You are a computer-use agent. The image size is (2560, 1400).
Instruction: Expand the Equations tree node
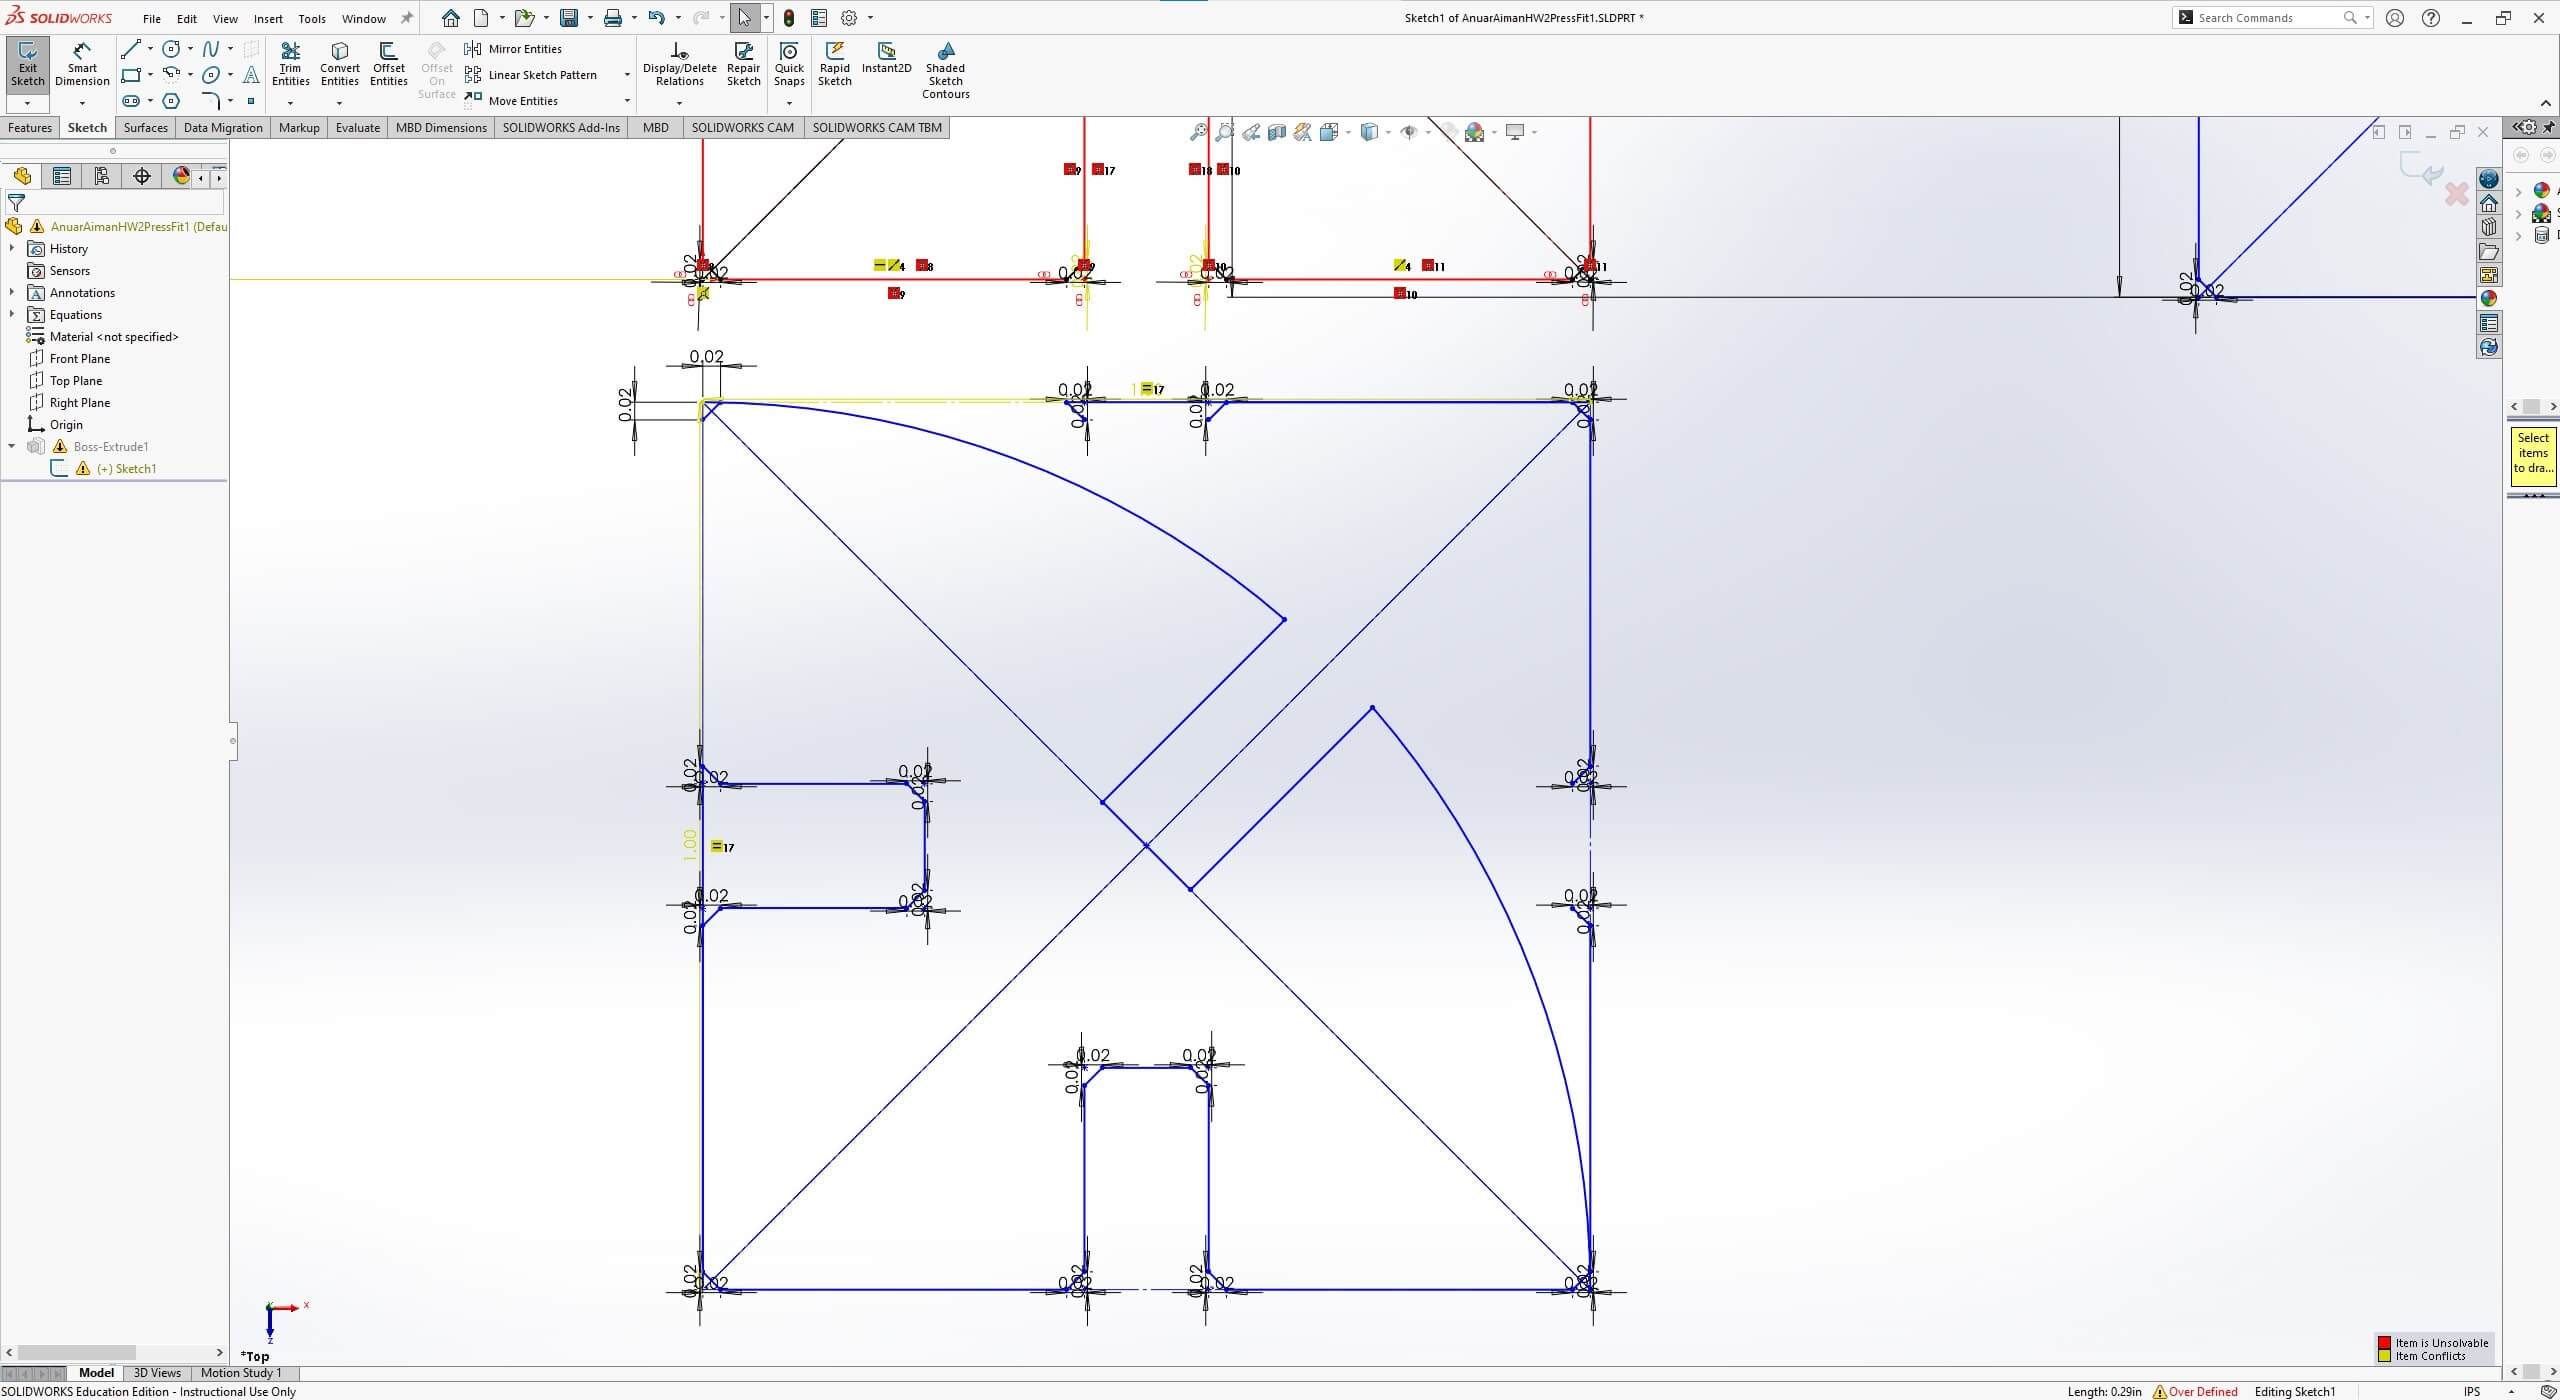[x=12, y=314]
